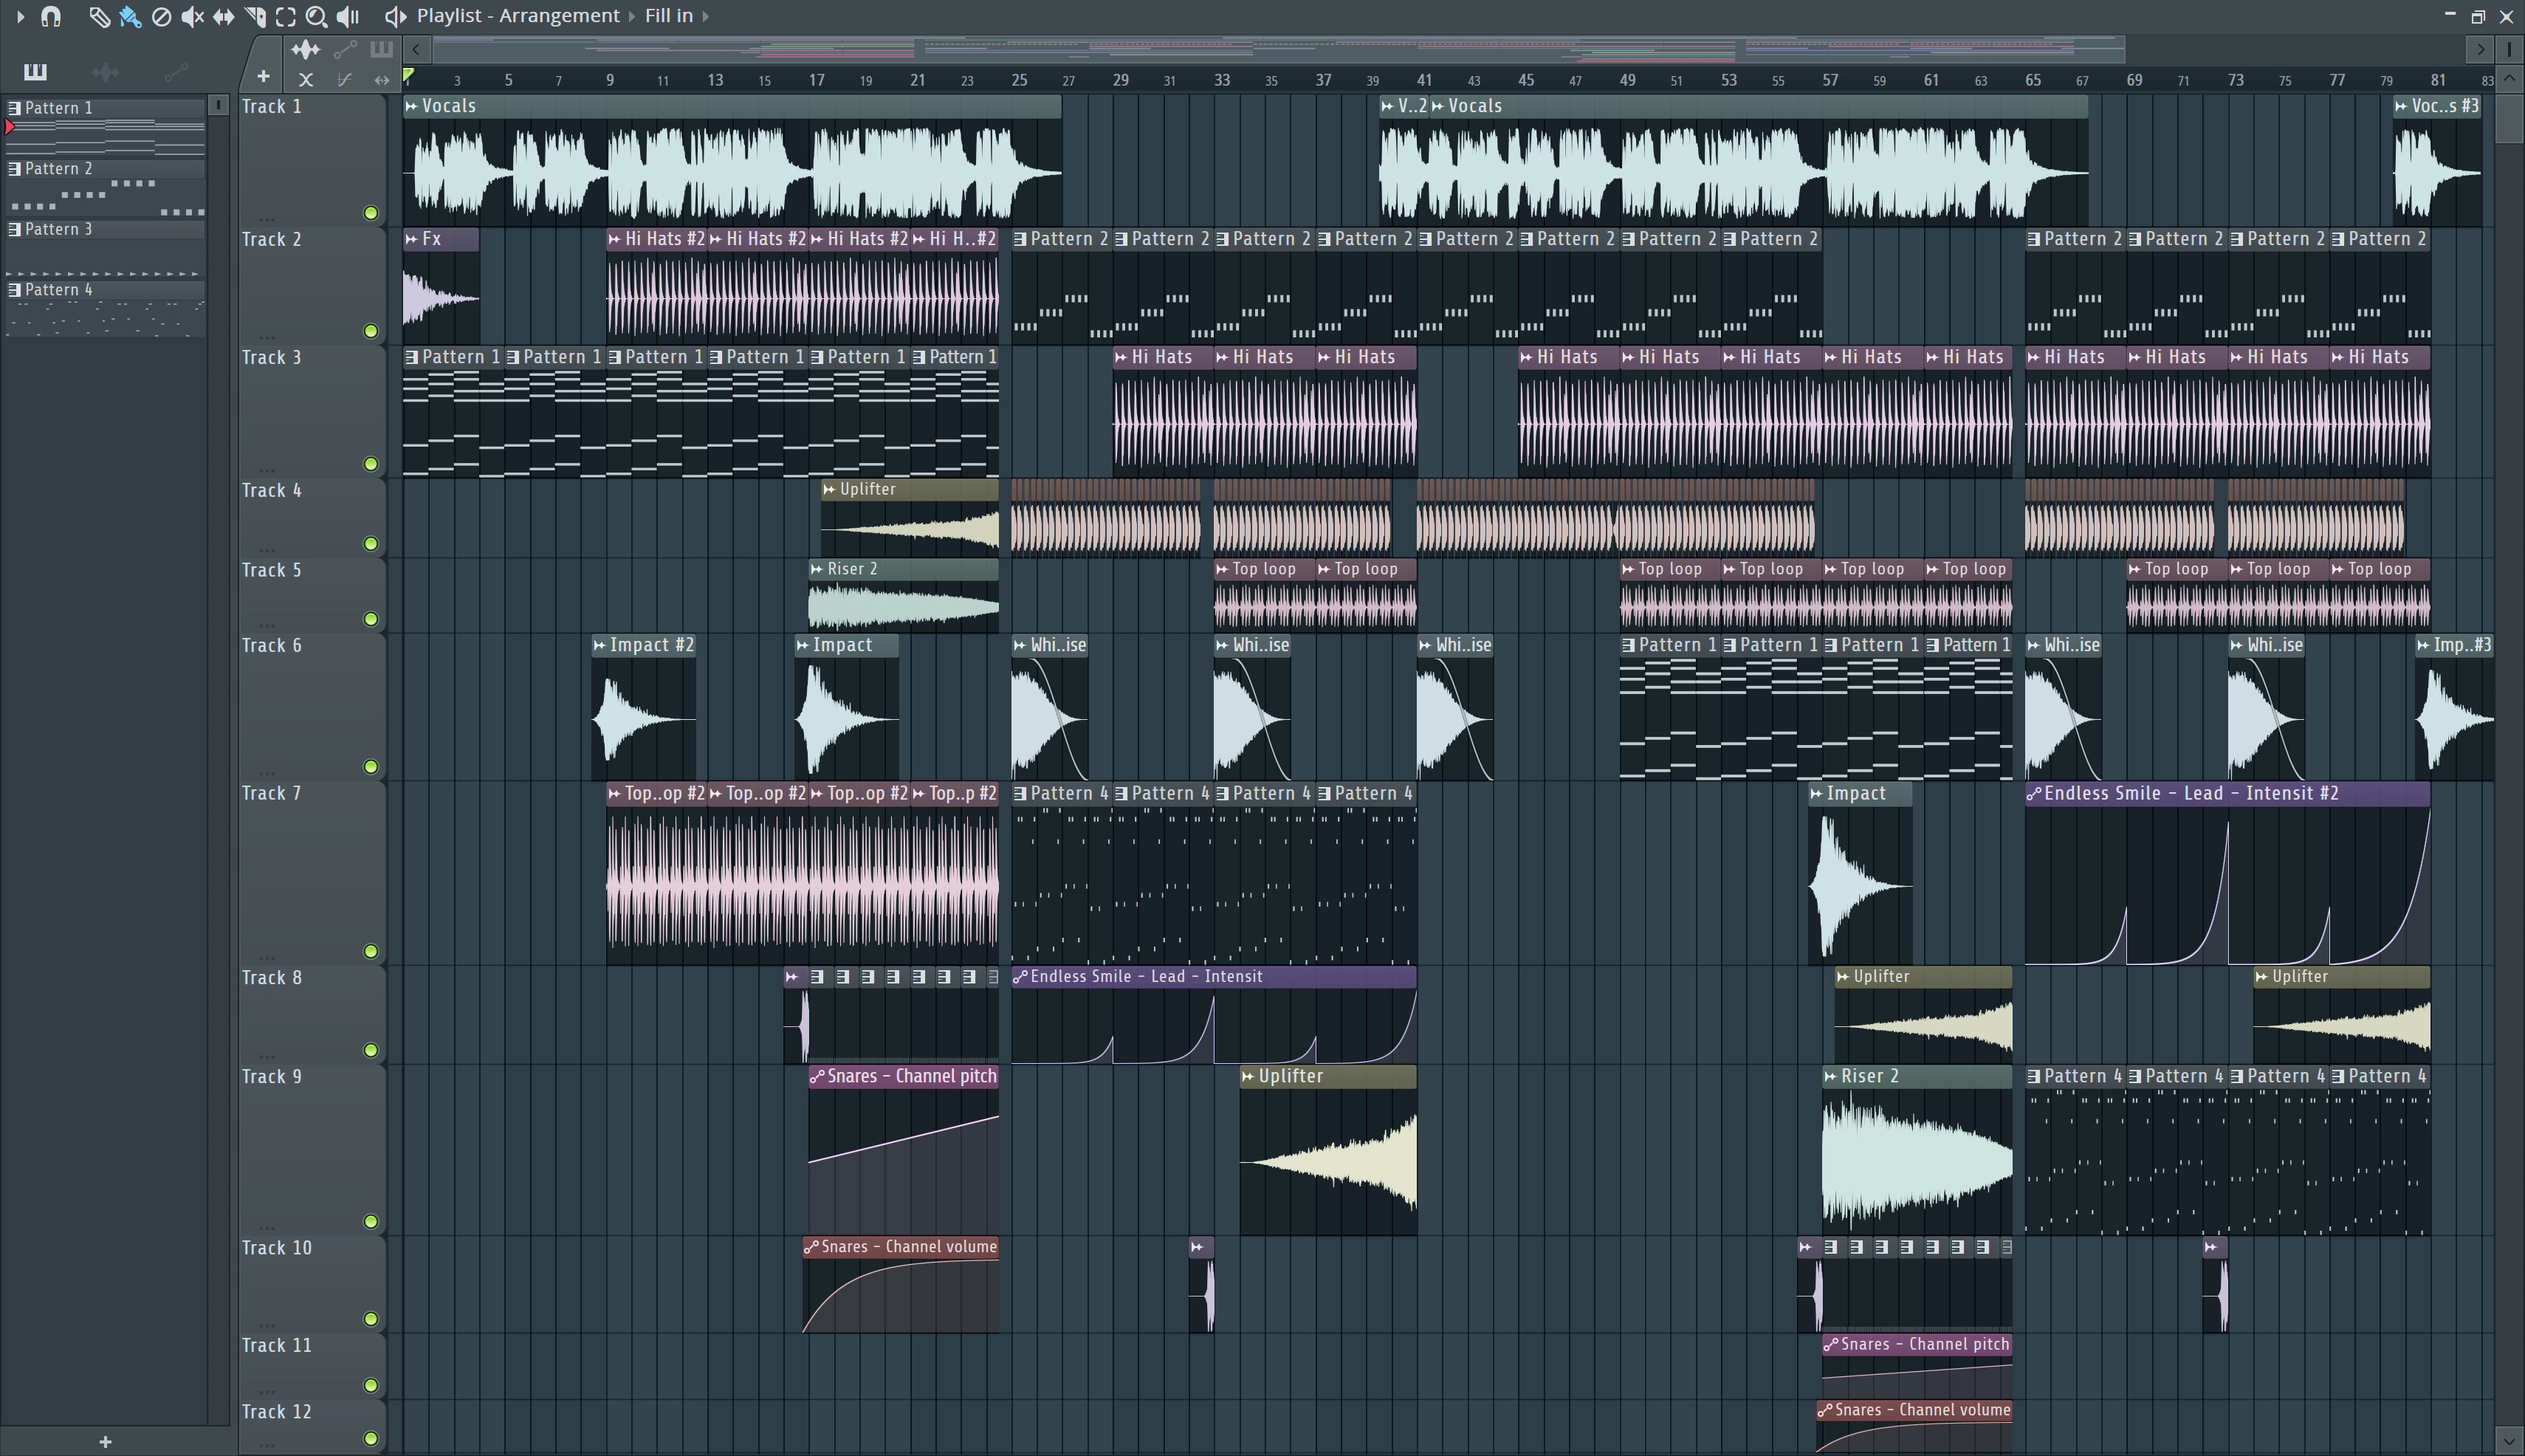Mute Track 3 with its green light
The image size is (2525, 1456).
[x=371, y=464]
